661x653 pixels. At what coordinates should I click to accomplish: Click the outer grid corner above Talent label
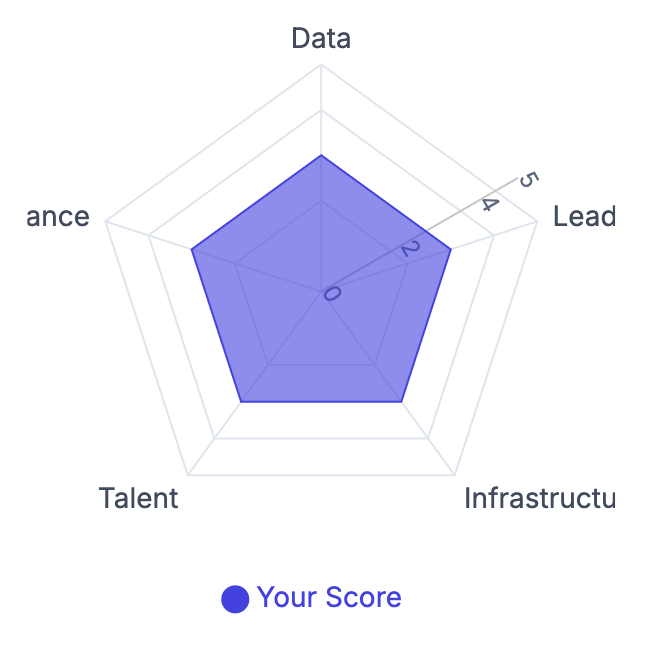[187, 475]
